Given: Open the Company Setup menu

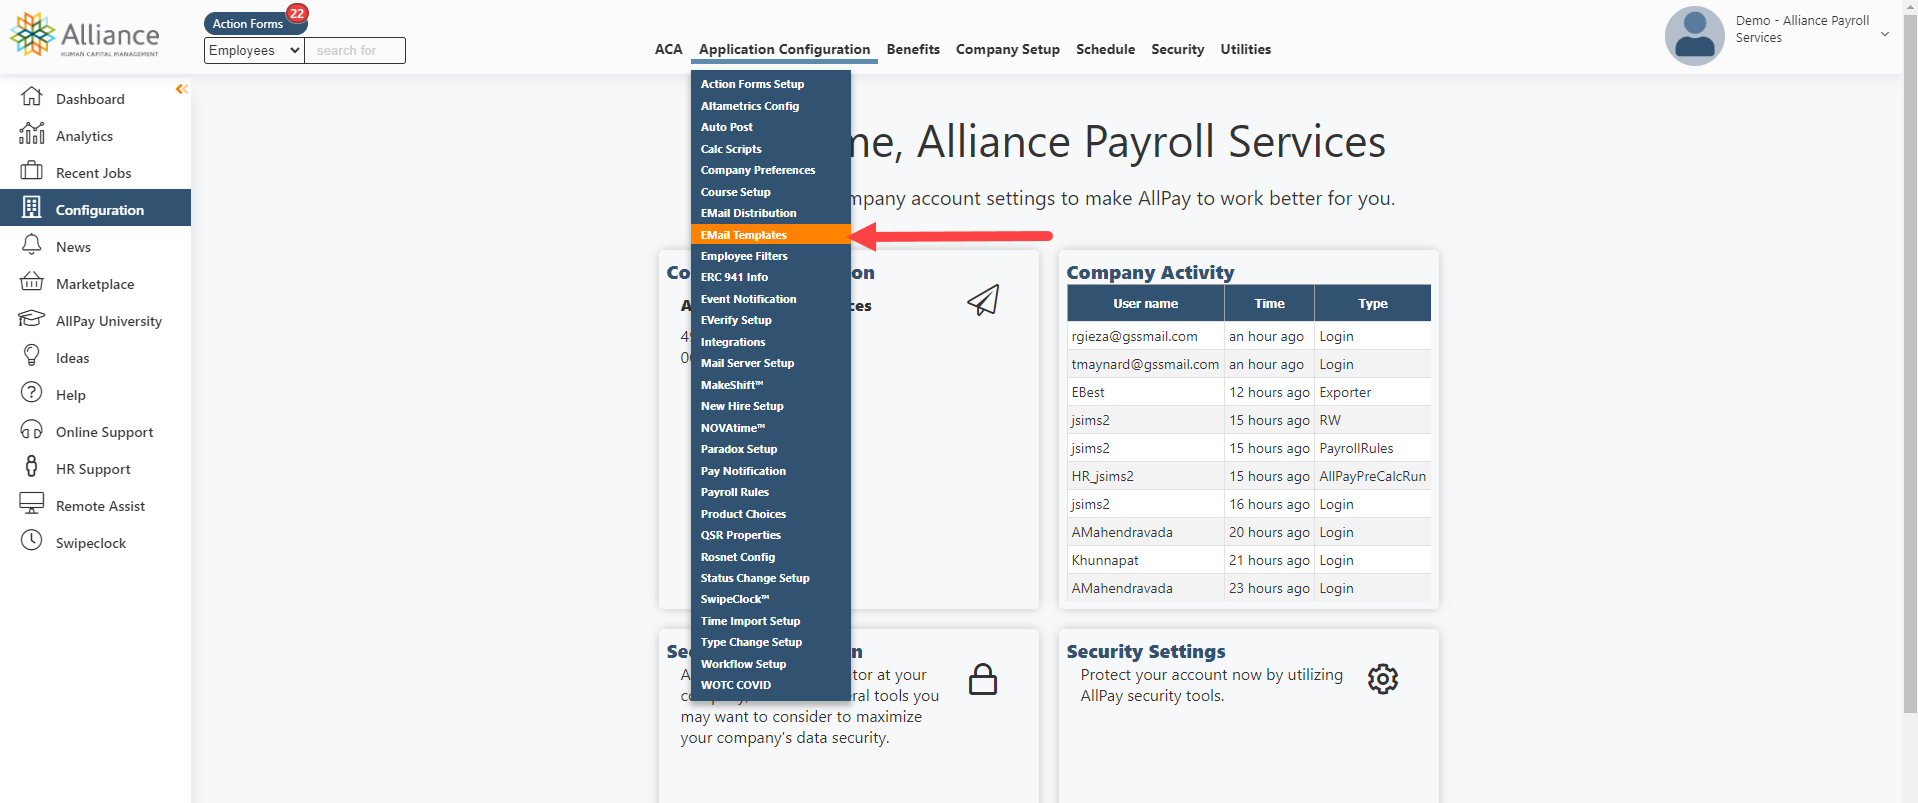Looking at the screenshot, I should (x=1007, y=49).
